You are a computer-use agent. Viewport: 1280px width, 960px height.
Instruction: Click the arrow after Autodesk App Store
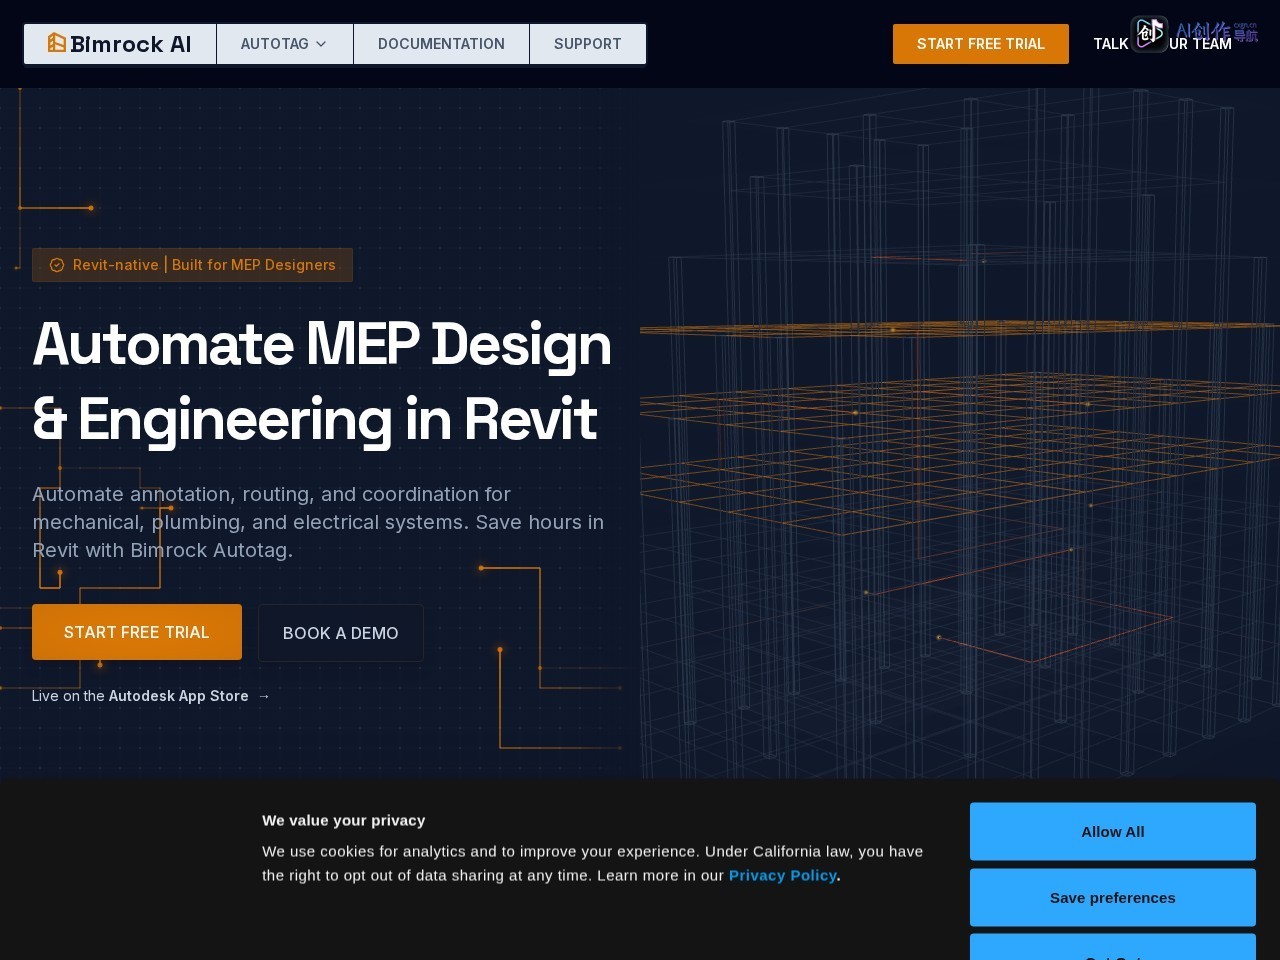264,696
